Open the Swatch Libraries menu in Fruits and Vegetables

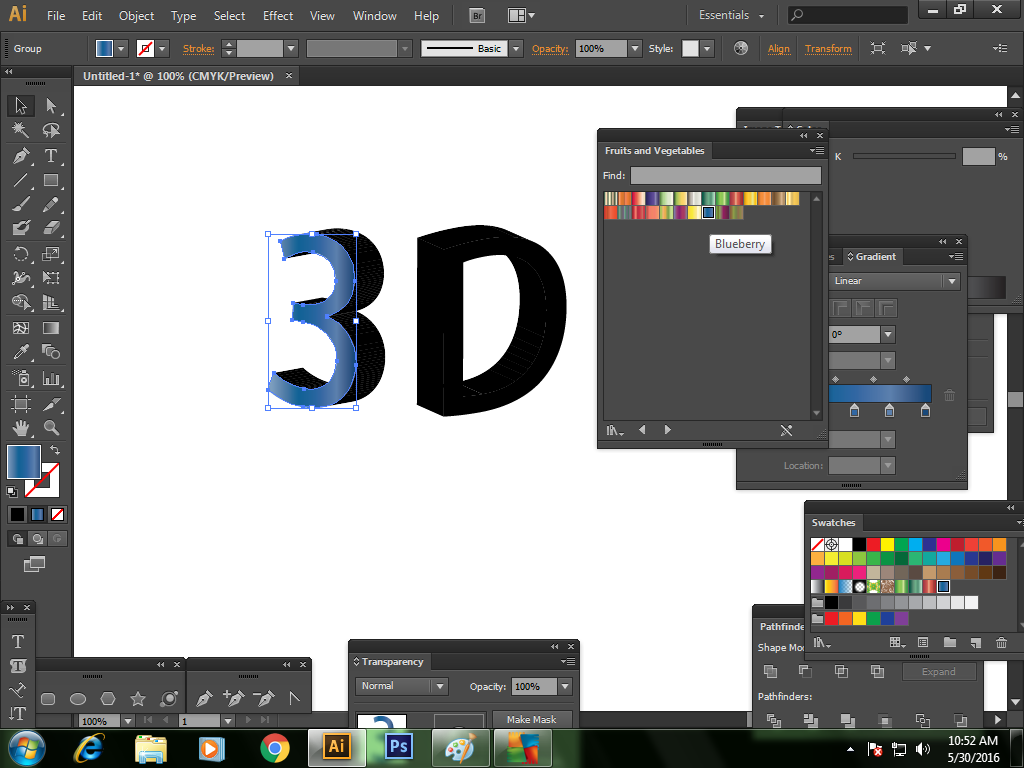[x=614, y=430]
